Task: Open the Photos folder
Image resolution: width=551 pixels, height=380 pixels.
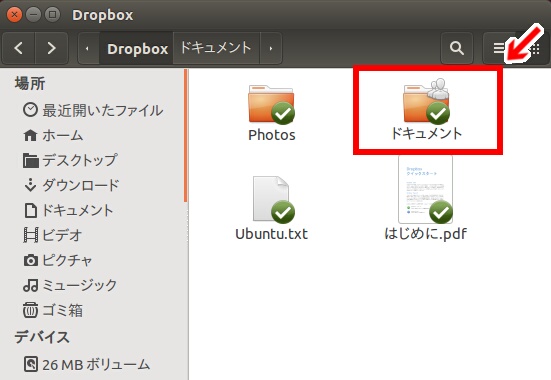Action: click(x=271, y=112)
